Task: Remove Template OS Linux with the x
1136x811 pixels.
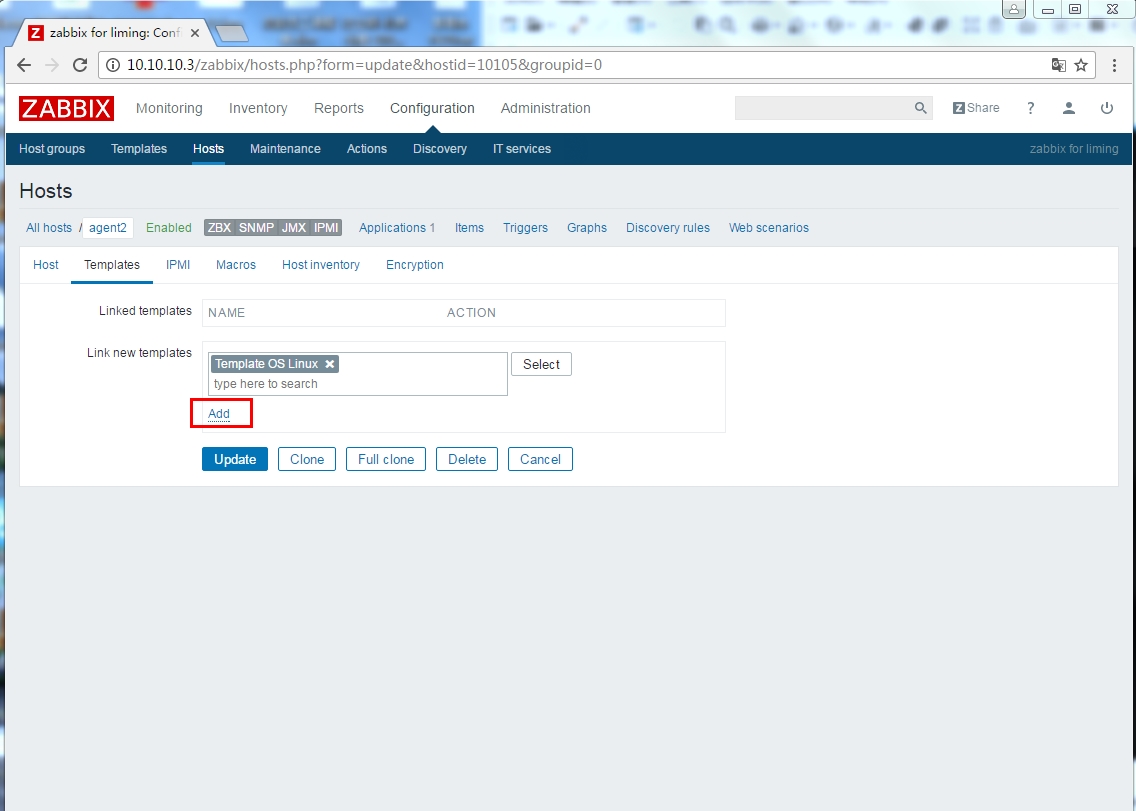Action: (330, 364)
